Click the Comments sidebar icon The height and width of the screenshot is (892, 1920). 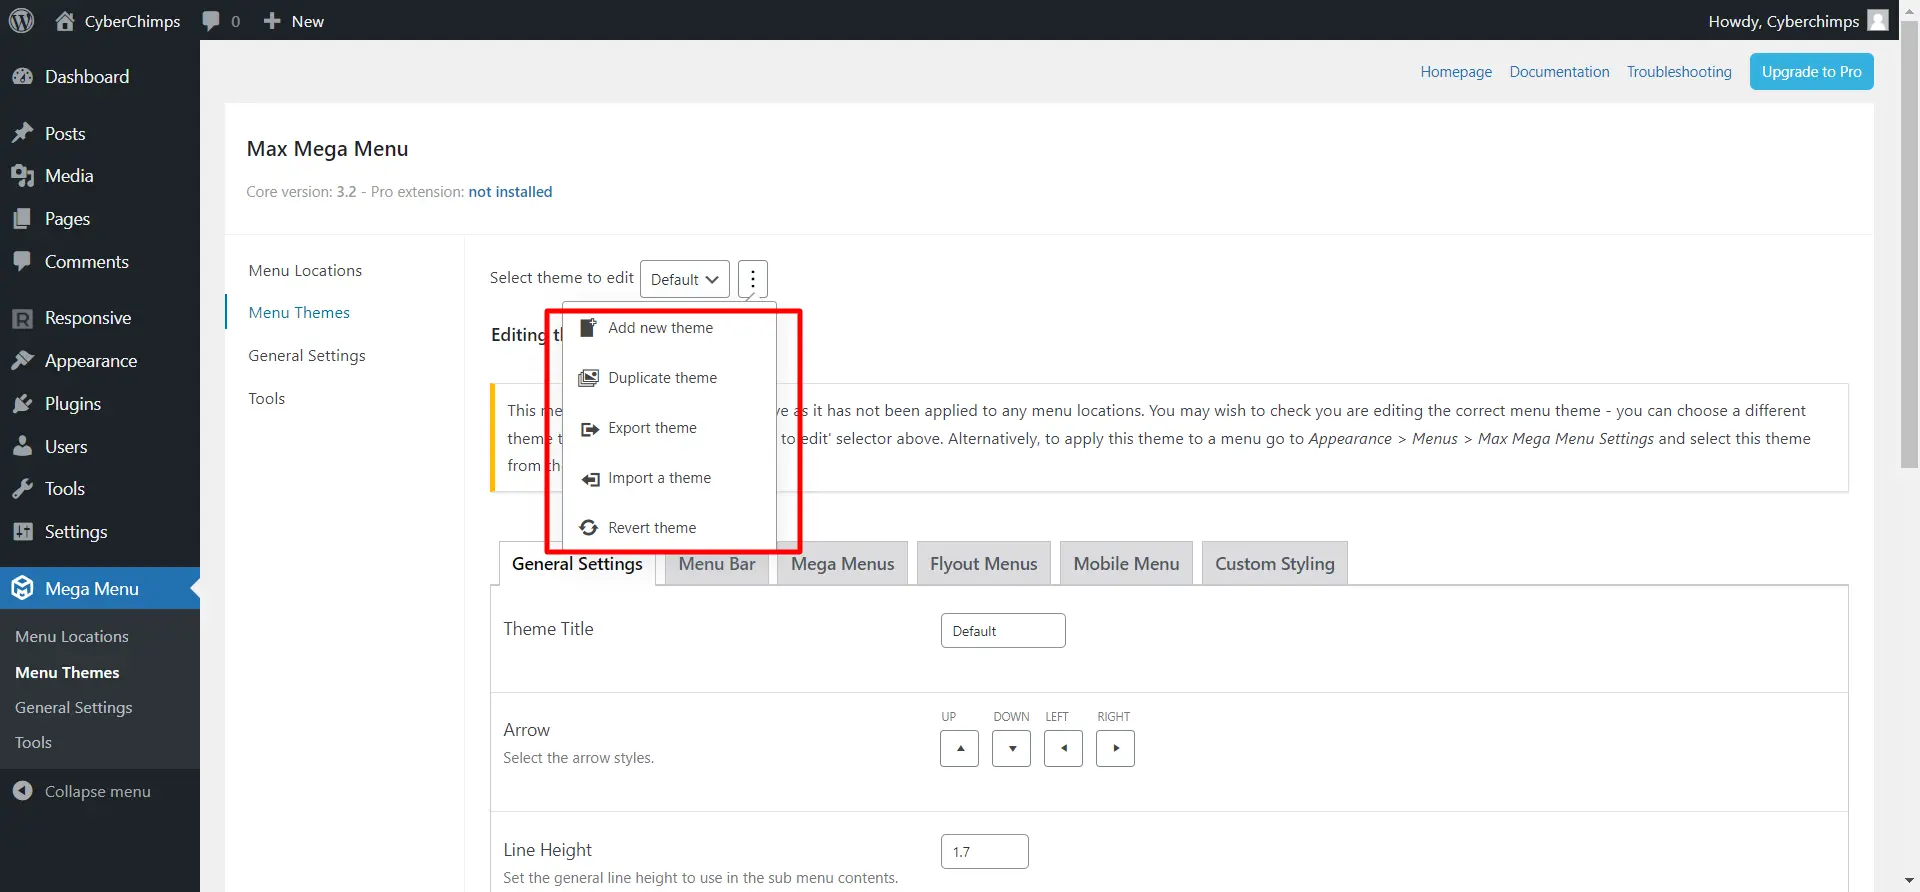[22, 261]
